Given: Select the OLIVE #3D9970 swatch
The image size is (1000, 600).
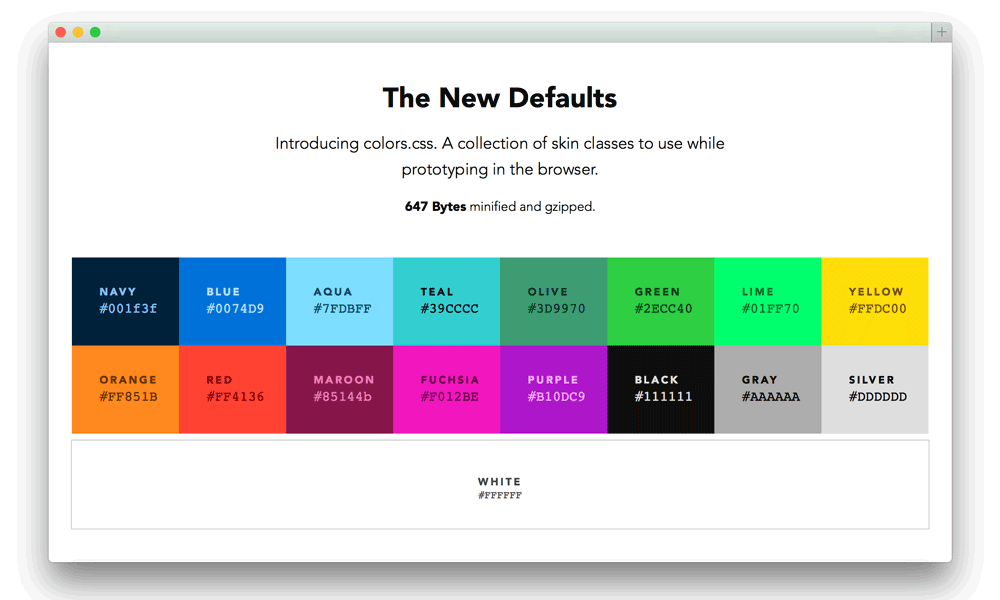Looking at the screenshot, I should click(553, 300).
